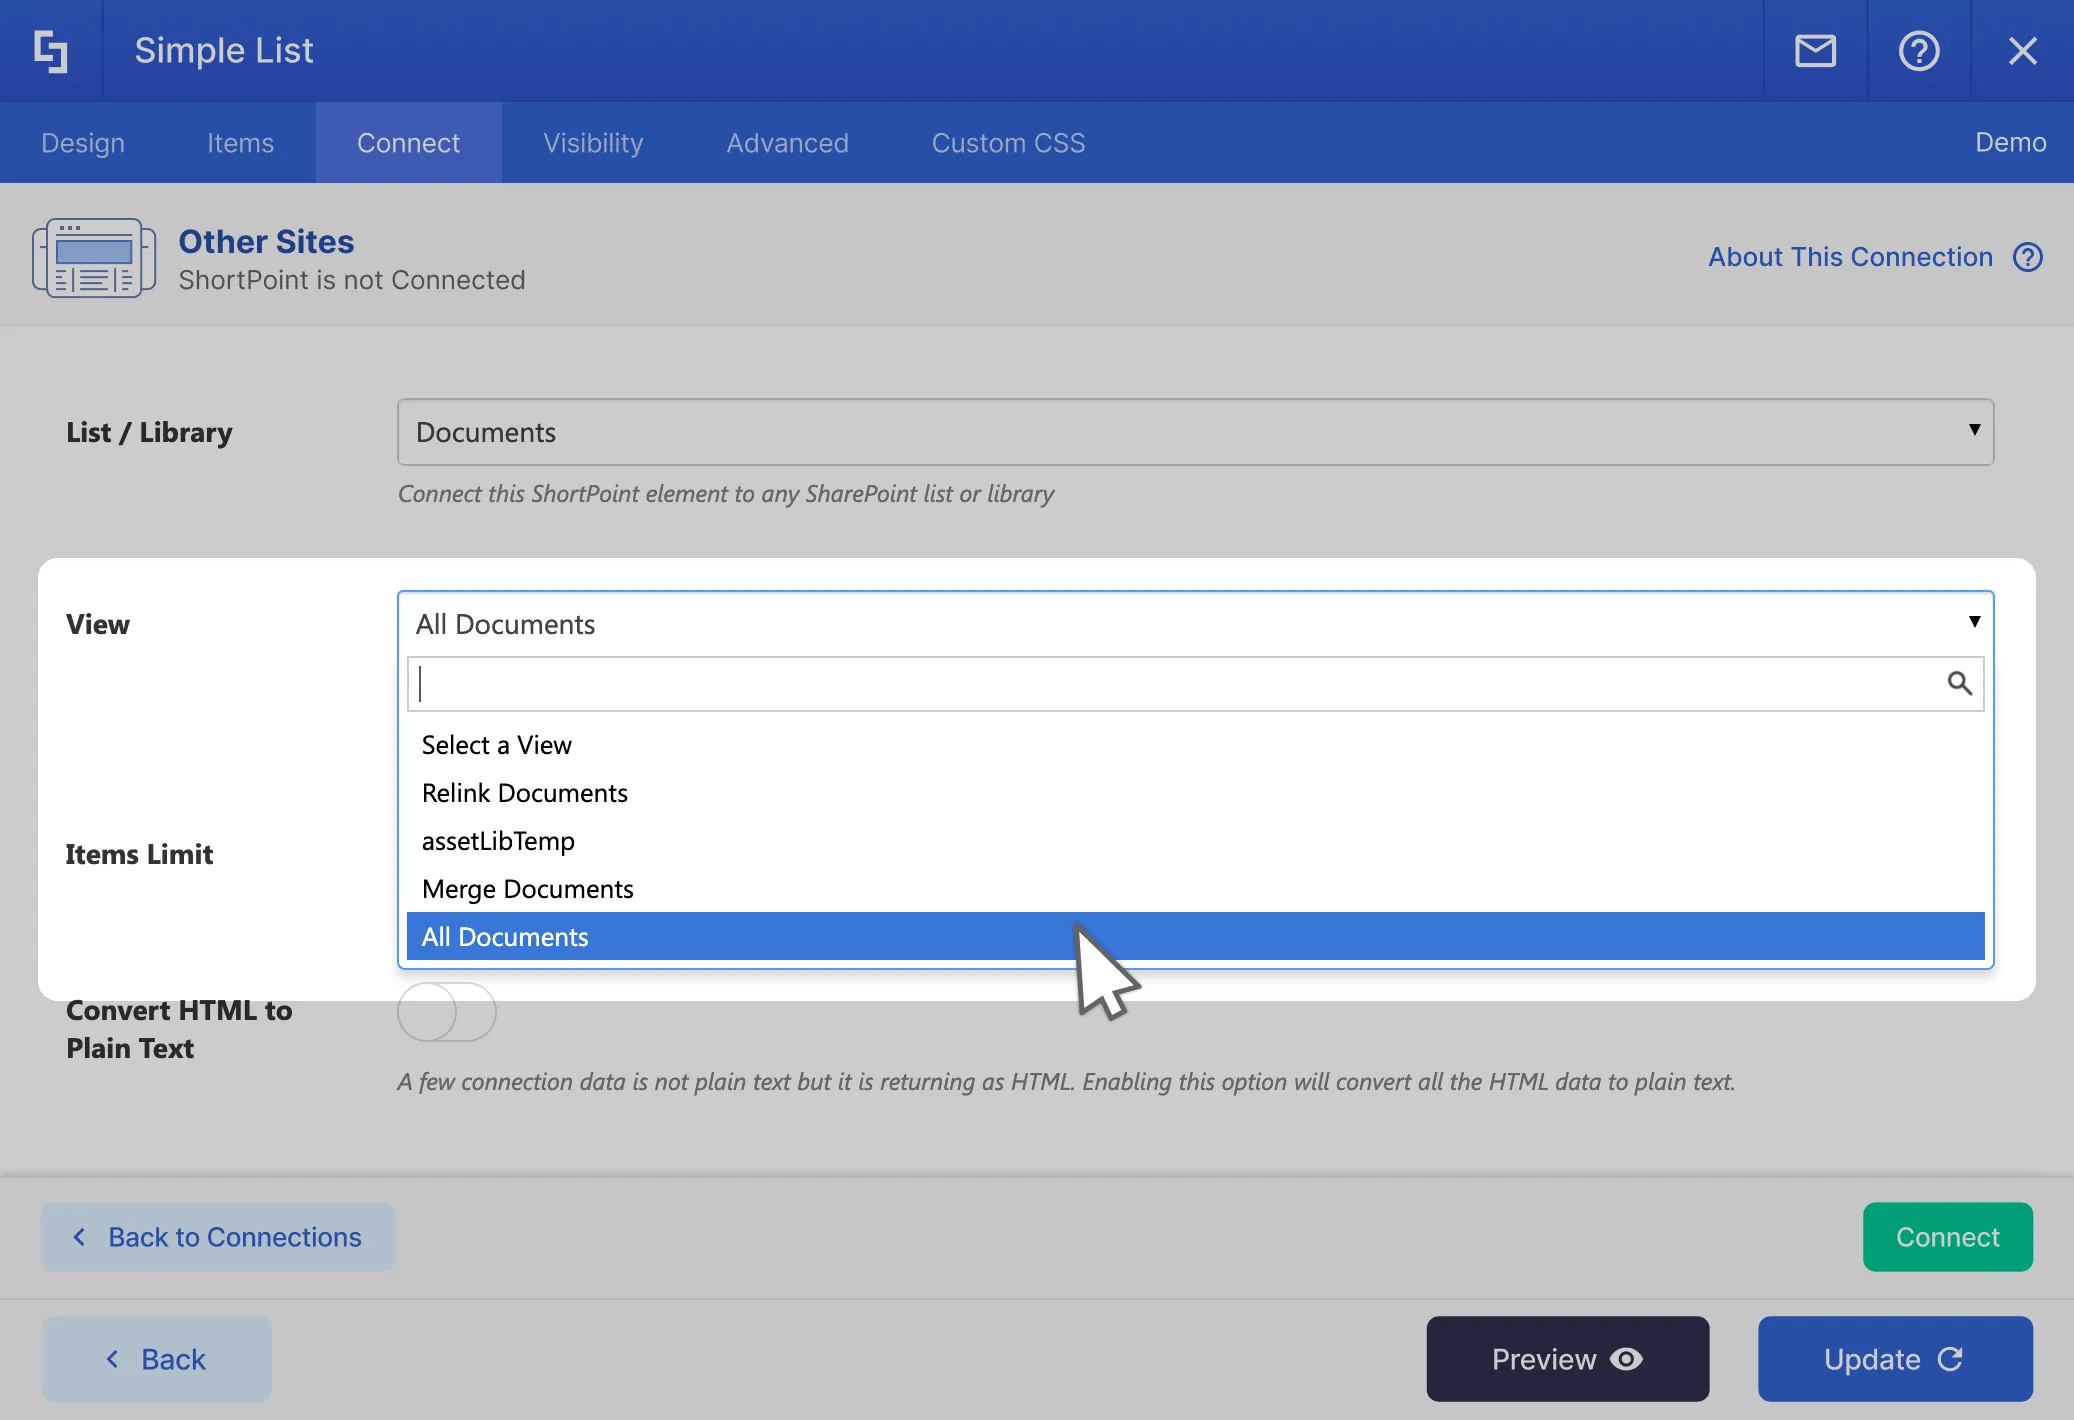Close the Simple List dialog

point(2022,51)
